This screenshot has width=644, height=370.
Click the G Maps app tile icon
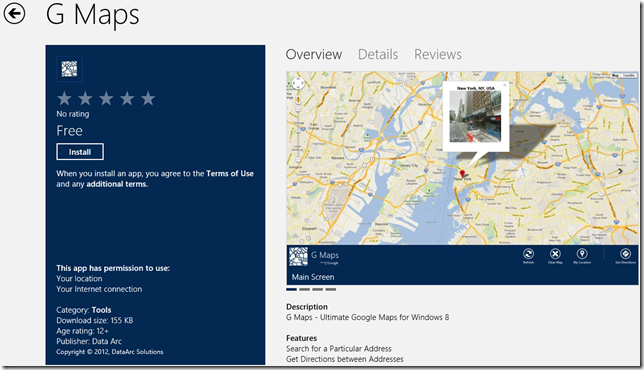(69, 69)
